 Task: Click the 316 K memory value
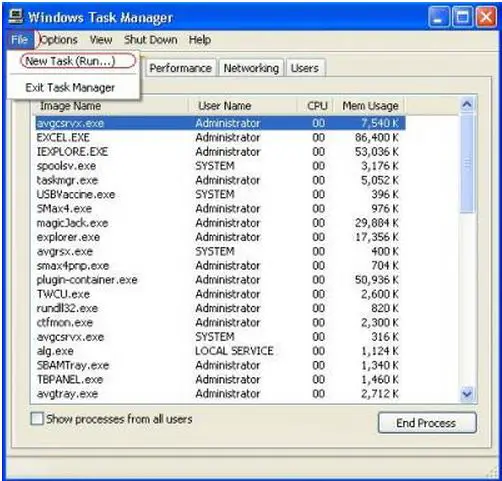[x=385, y=337]
